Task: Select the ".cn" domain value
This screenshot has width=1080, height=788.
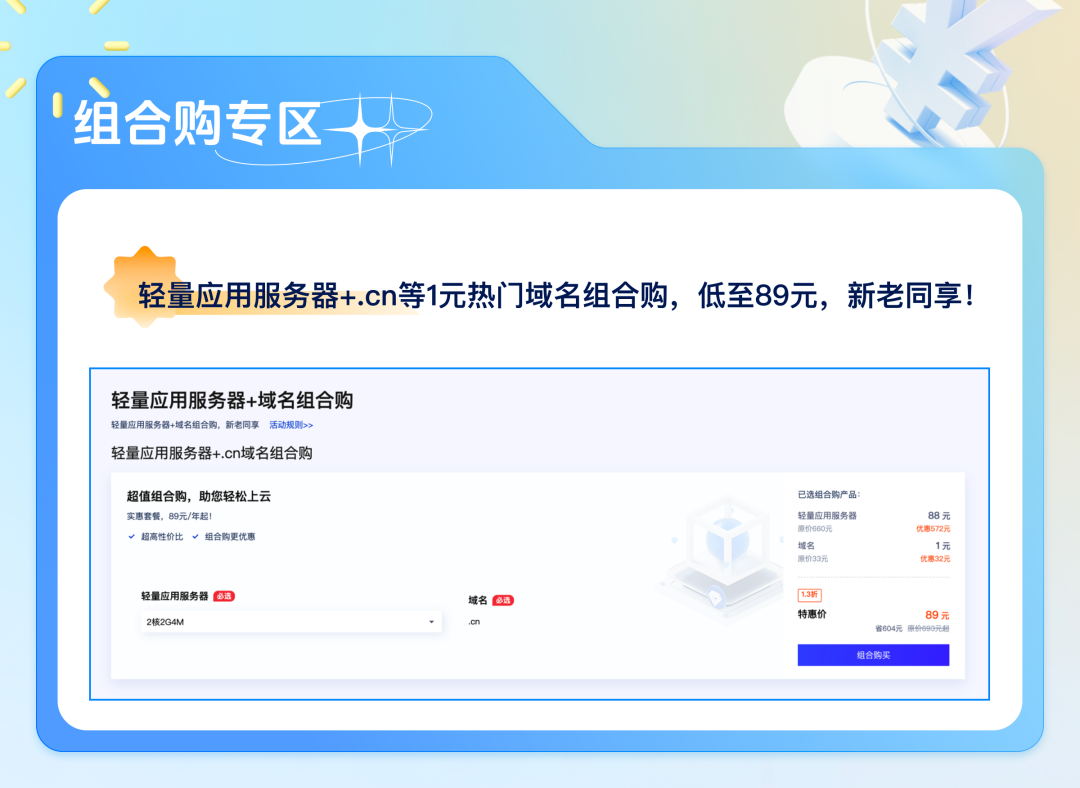Action: [x=474, y=622]
